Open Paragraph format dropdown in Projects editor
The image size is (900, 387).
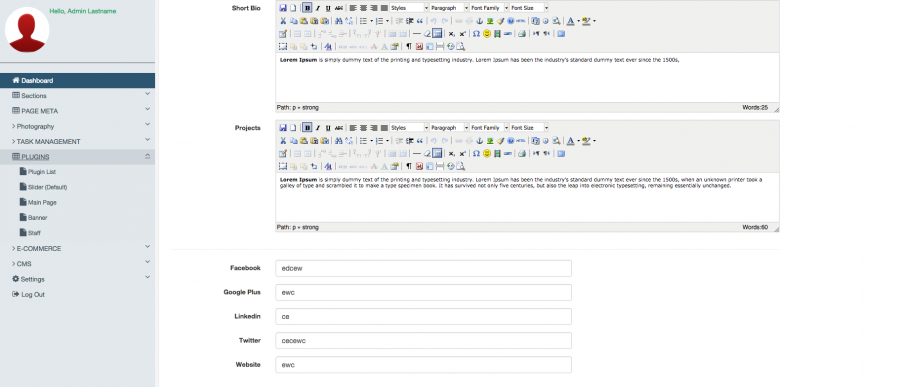[x=450, y=127]
